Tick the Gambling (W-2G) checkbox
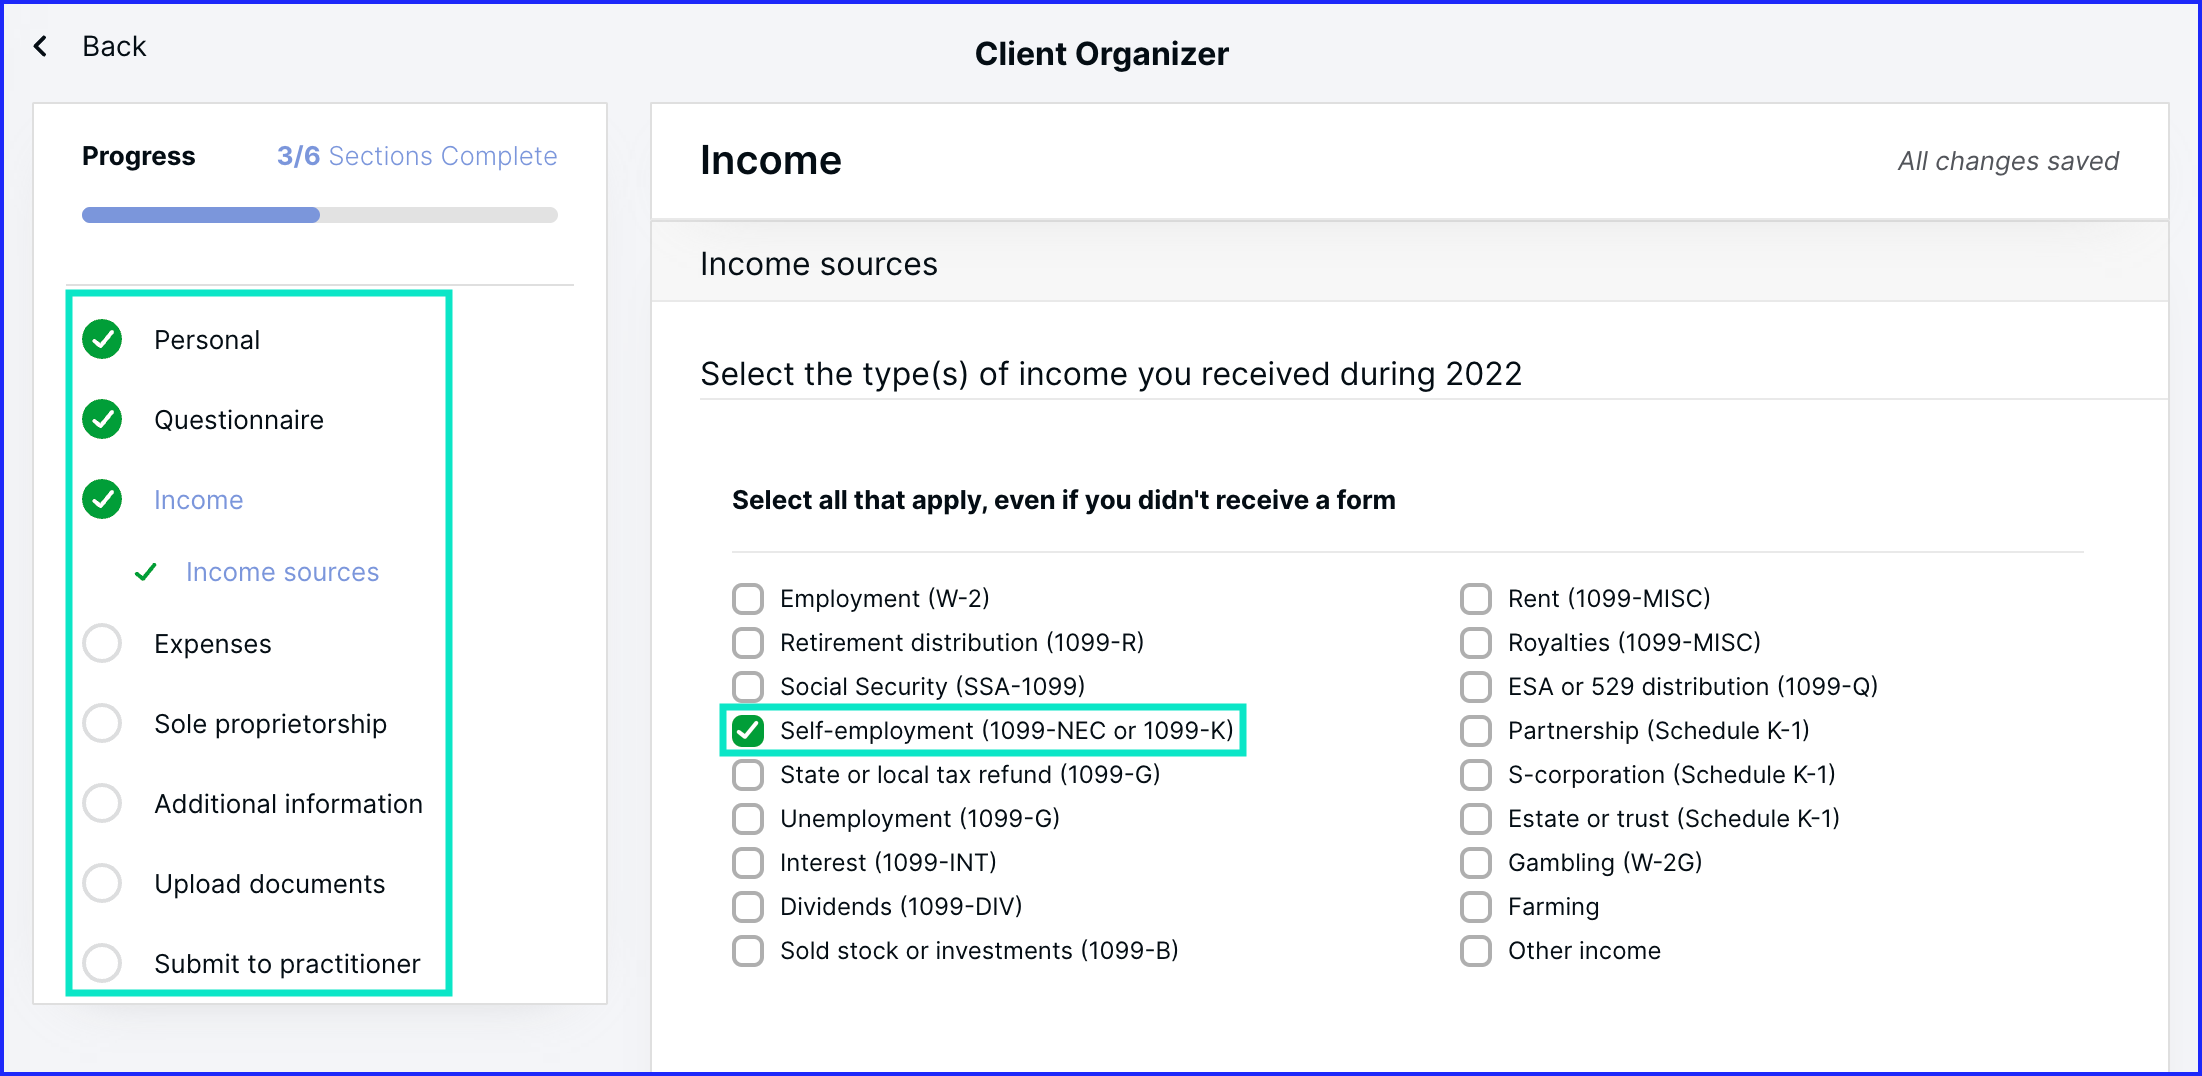Viewport: 2202px width, 1076px height. pyautogui.click(x=1476, y=863)
